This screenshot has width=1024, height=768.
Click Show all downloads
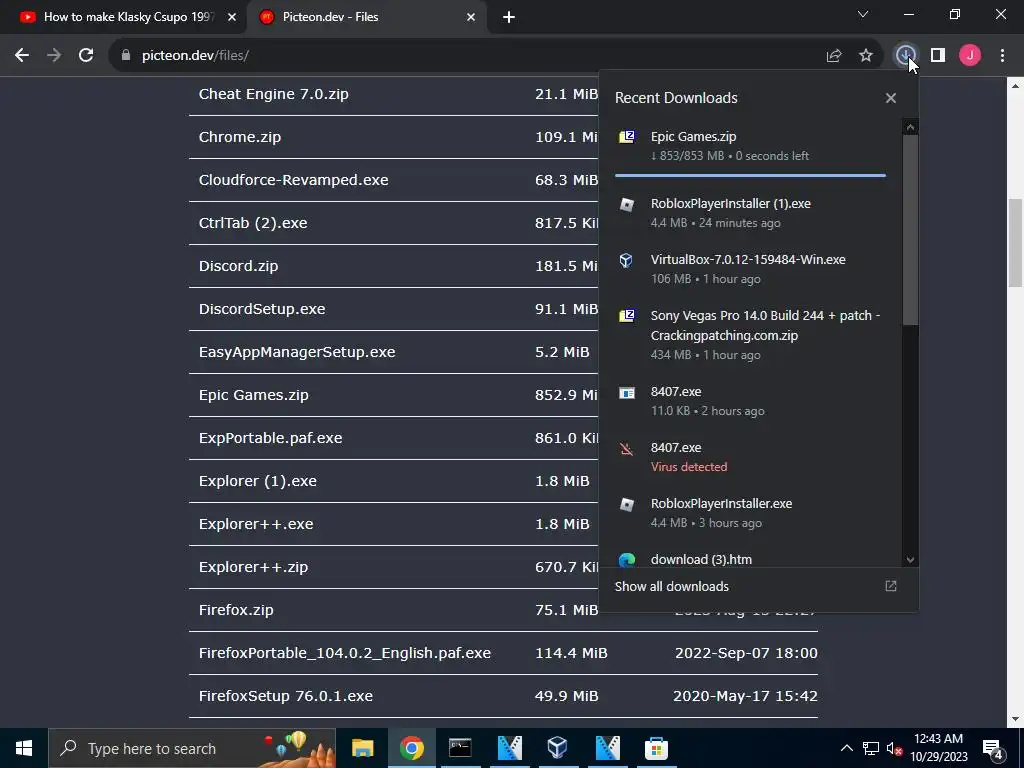(x=671, y=586)
